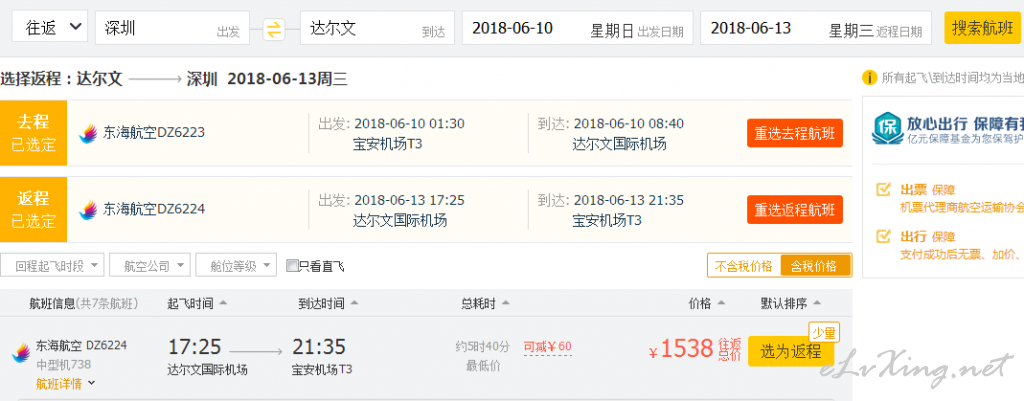Click the 选为返程 button
Screen dimensions: 1024x401
click(790, 351)
